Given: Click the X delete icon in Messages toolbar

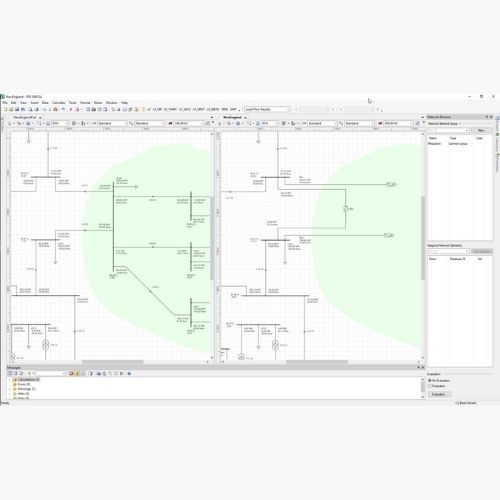Looking at the screenshot, I should click(x=122, y=373).
